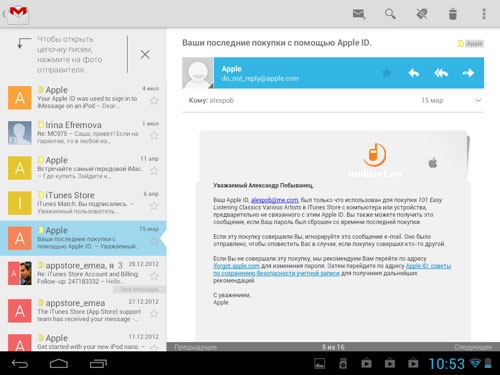Open alexpob@me.com link in body
This screenshot has width=500, height=375.
coord(274,200)
